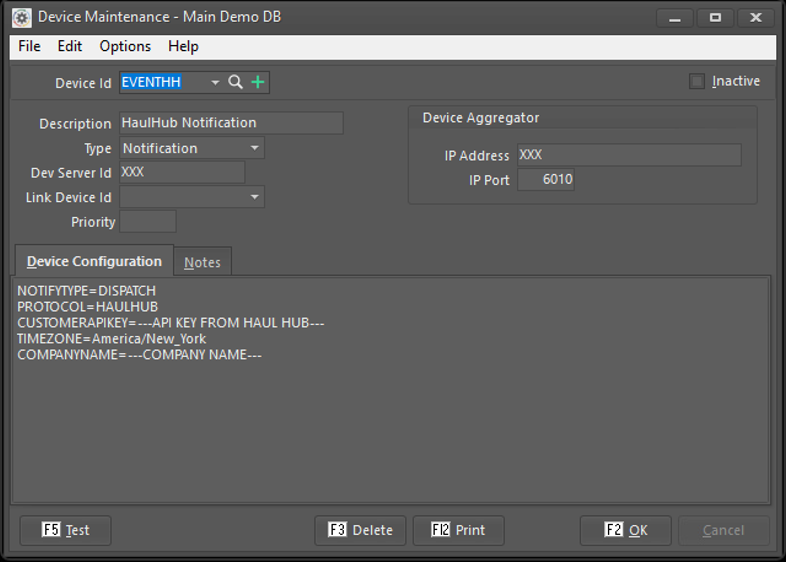Image resolution: width=786 pixels, height=562 pixels.
Task: Click the TIMEZONE=America/New_York line
Action: point(111,339)
